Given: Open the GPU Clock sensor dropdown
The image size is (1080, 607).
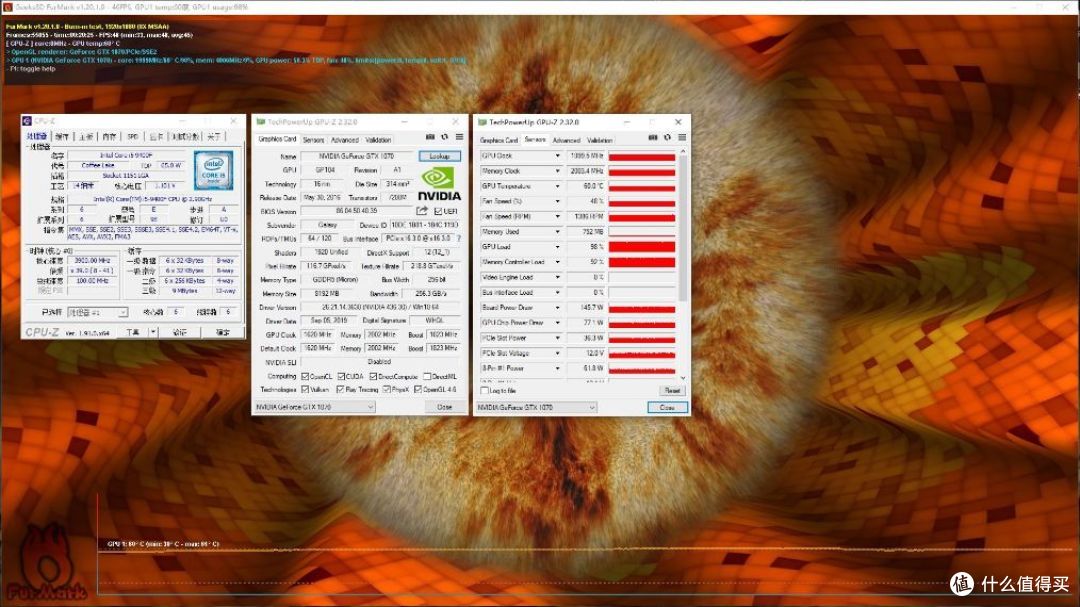Looking at the screenshot, I should tap(557, 156).
